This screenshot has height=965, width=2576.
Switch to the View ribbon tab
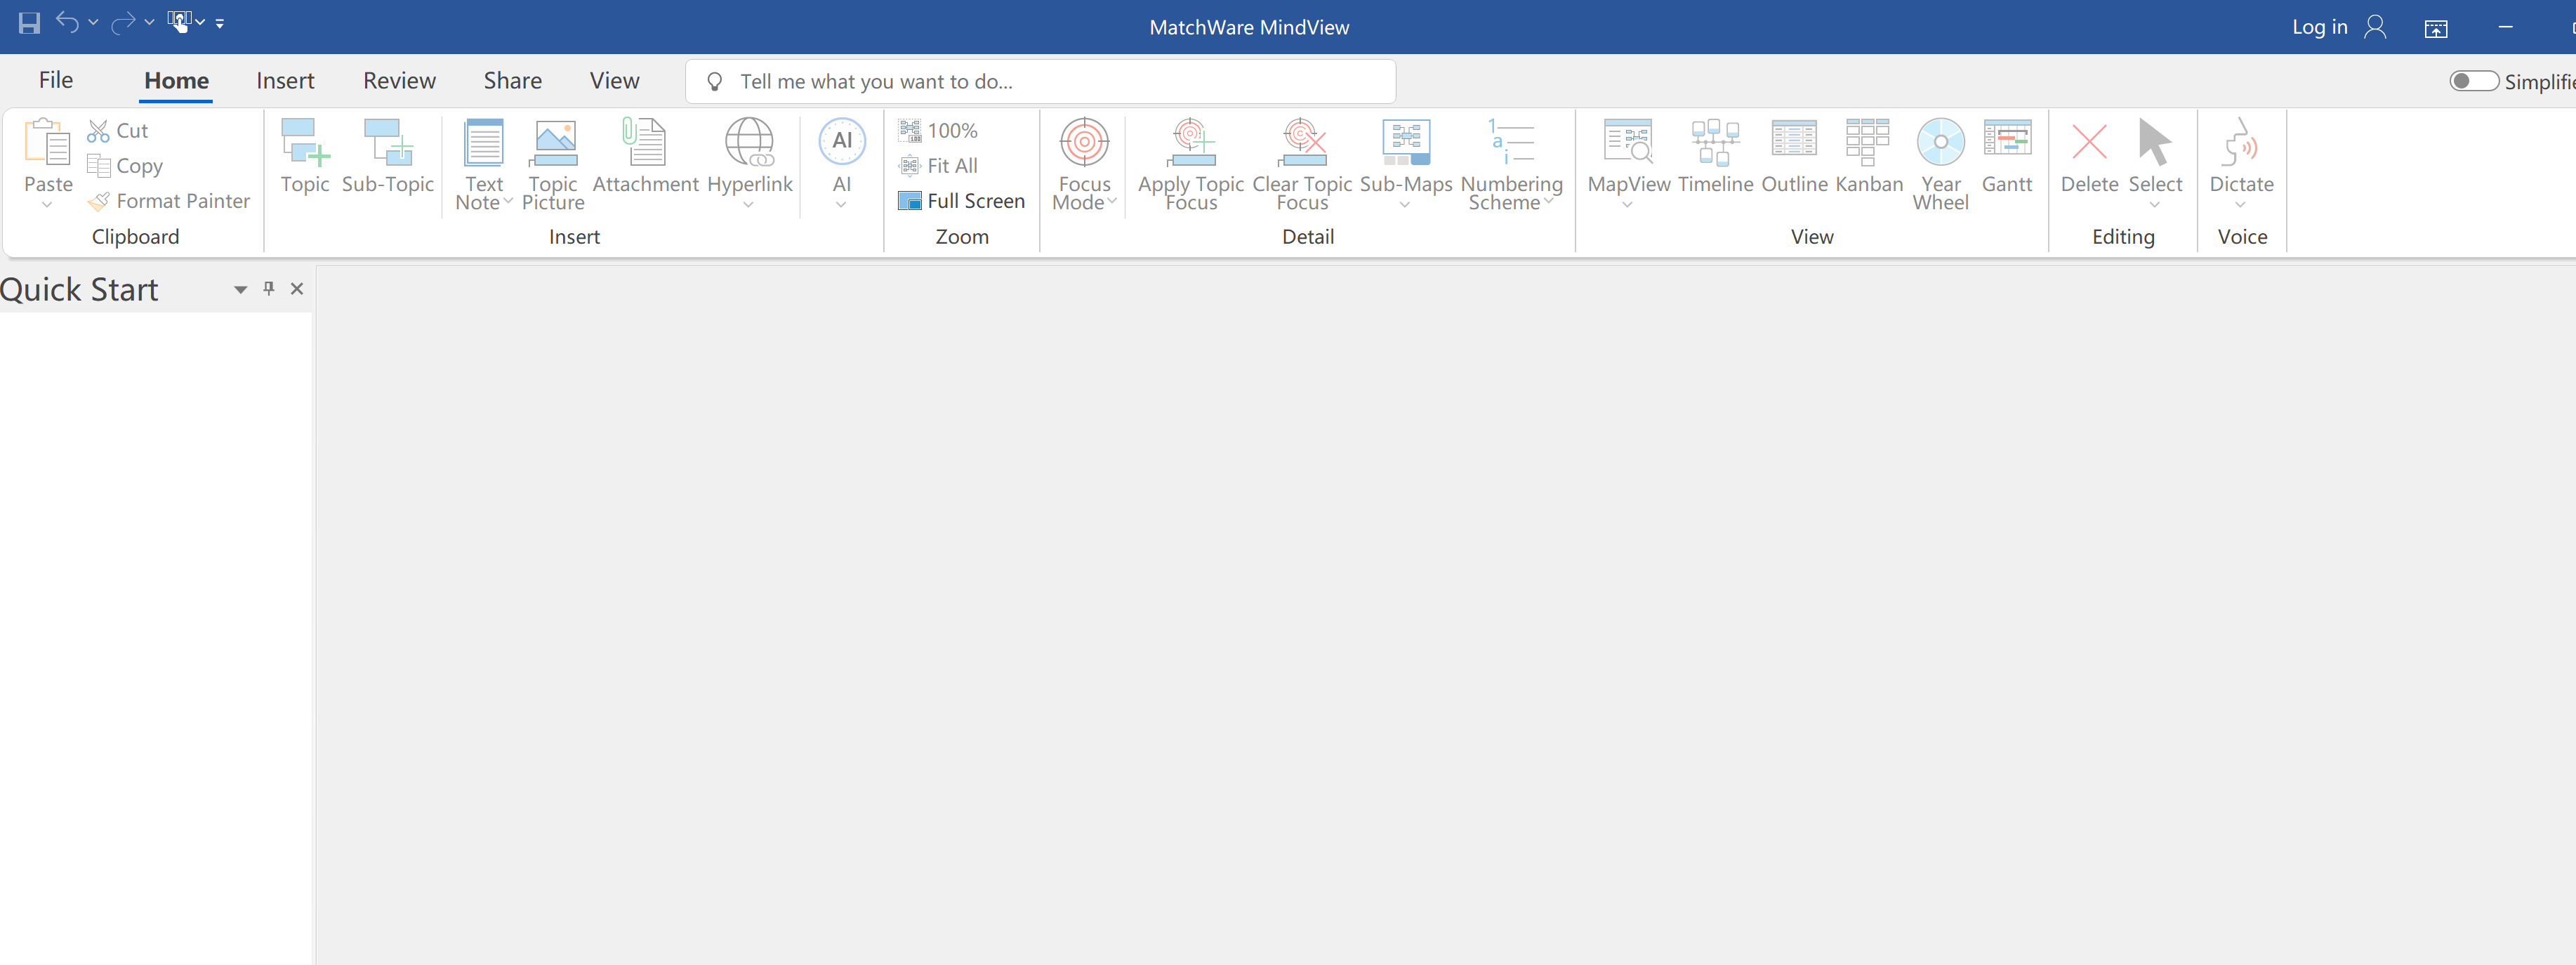614,80
